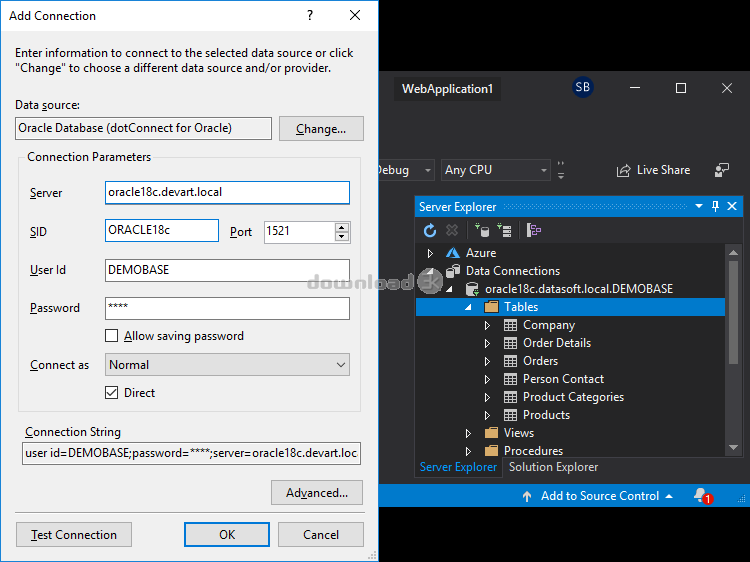This screenshot has height=562, width=750.
Task: Switch to the Solution Explorer tab
Action: pyautogui.click(x=553, y=467)
